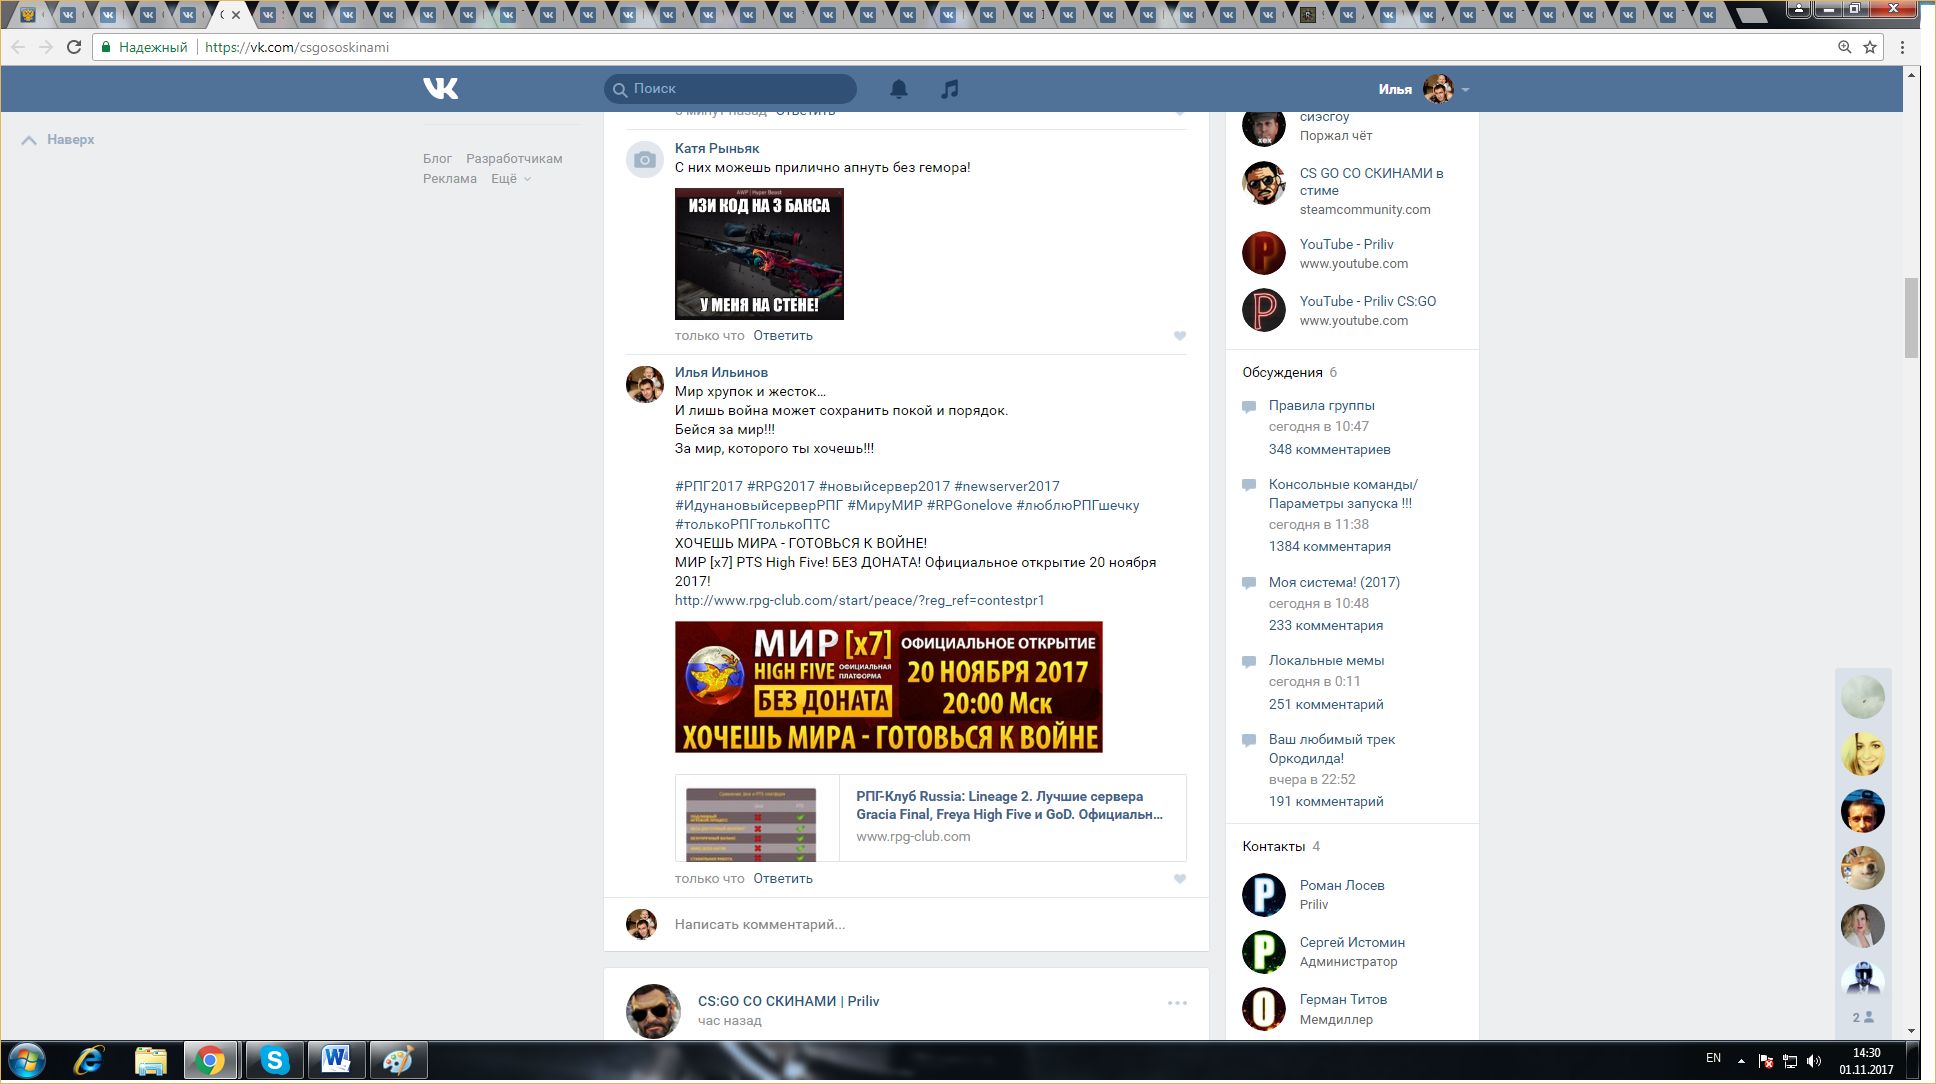The image size is (1936, 1084).
Task: Open РПГ-Клуб Russia link preview title
Action: tap(1009, 806)
